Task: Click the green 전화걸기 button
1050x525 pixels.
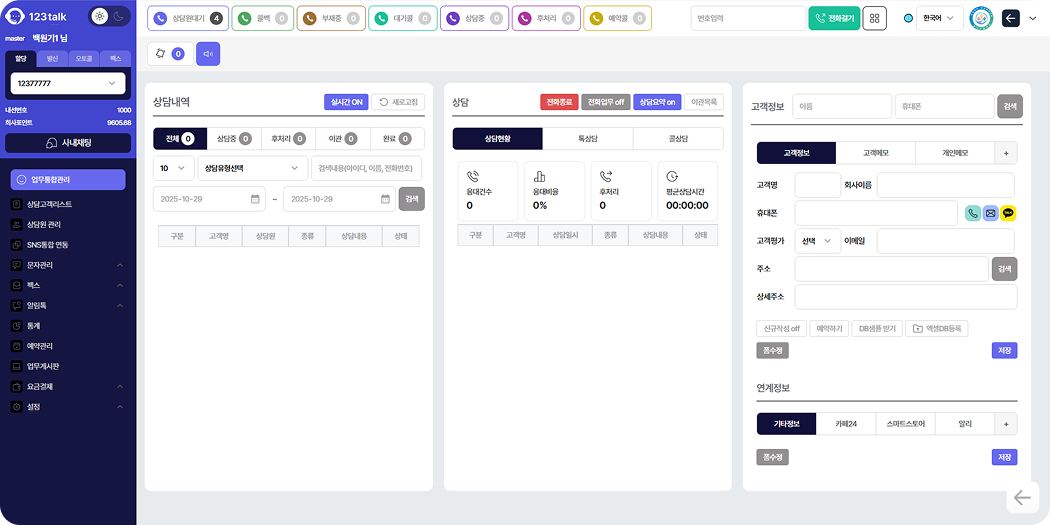Action: coord(833,18)
